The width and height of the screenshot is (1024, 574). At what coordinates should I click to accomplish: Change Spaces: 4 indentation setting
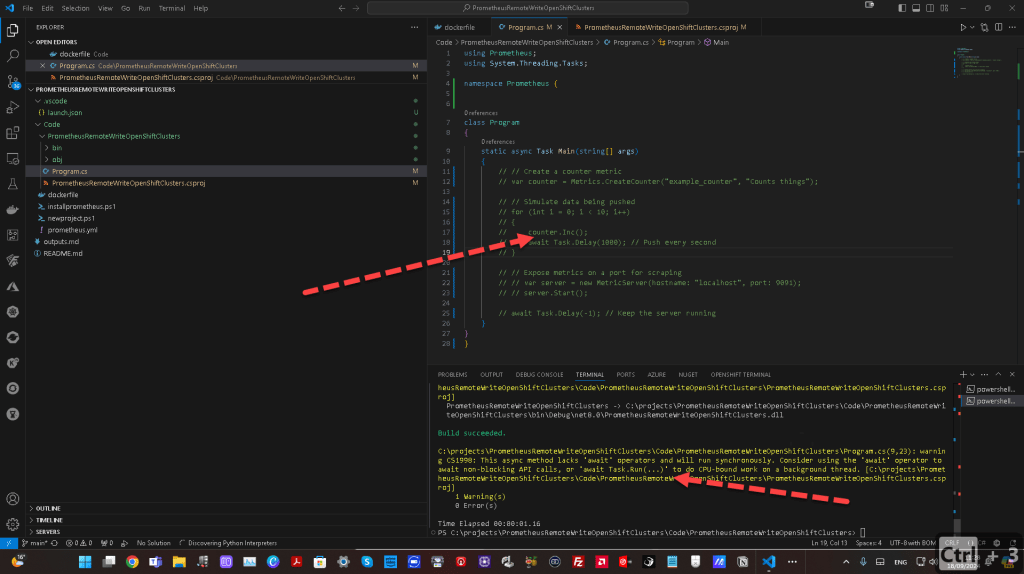tap(868, 543)
